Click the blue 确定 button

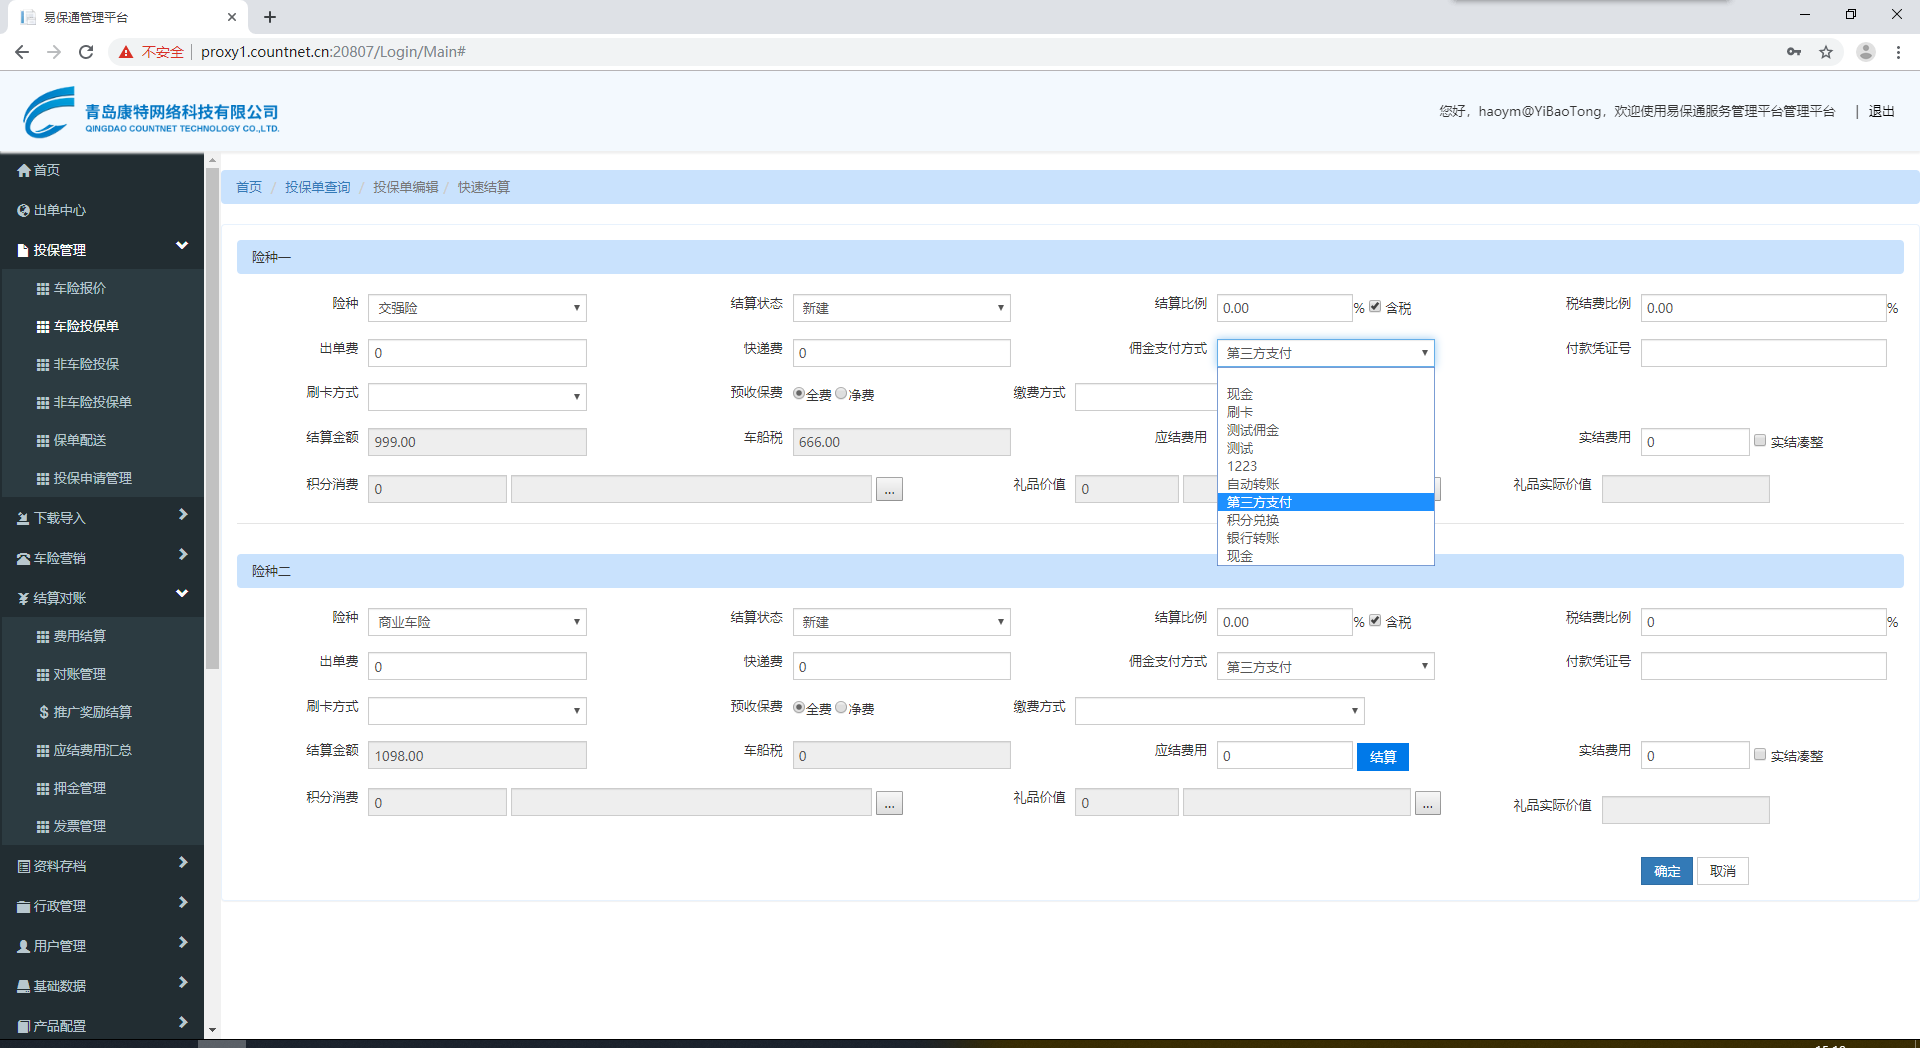(1666, 871)
